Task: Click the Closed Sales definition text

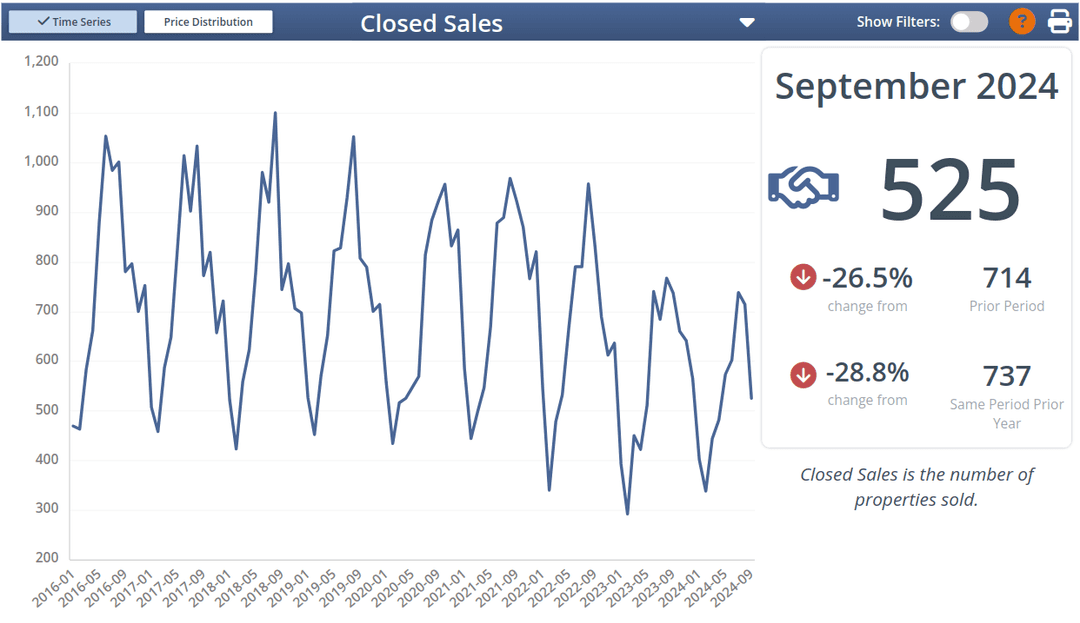Action: click(x=917, y=487)
